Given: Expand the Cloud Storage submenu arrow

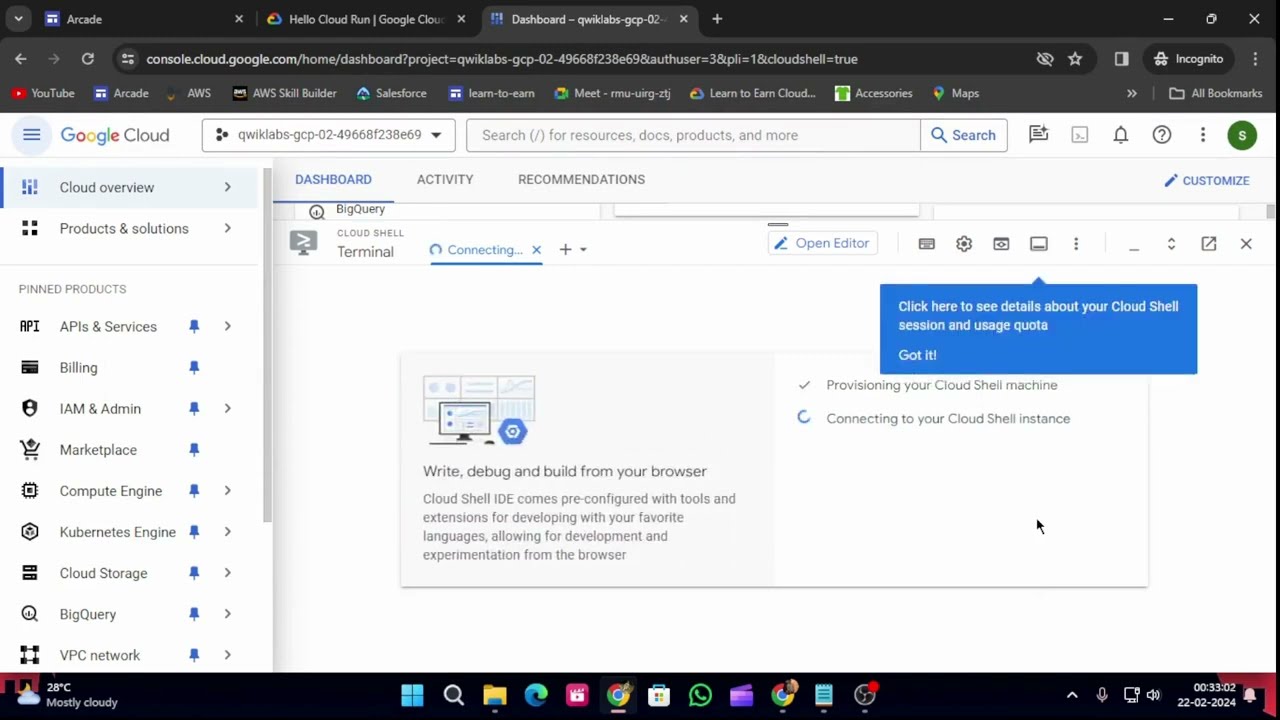Looking at the screenshot, I should point(227,572).
